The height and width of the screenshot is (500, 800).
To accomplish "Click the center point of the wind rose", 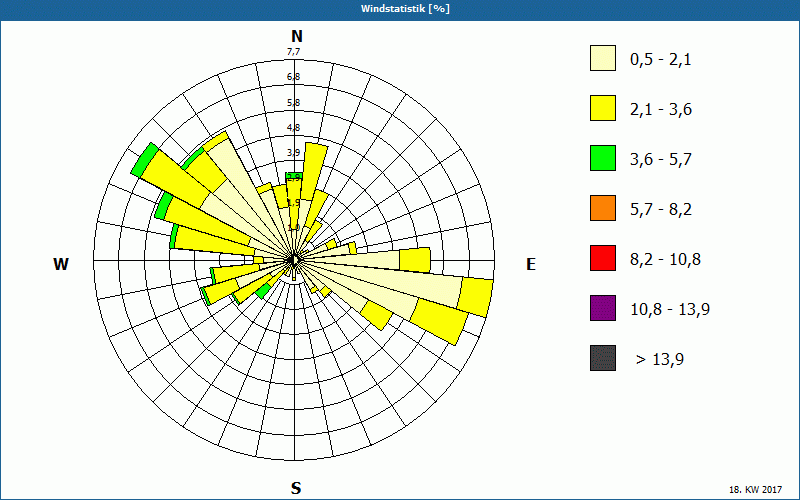I will pos(294,260).
